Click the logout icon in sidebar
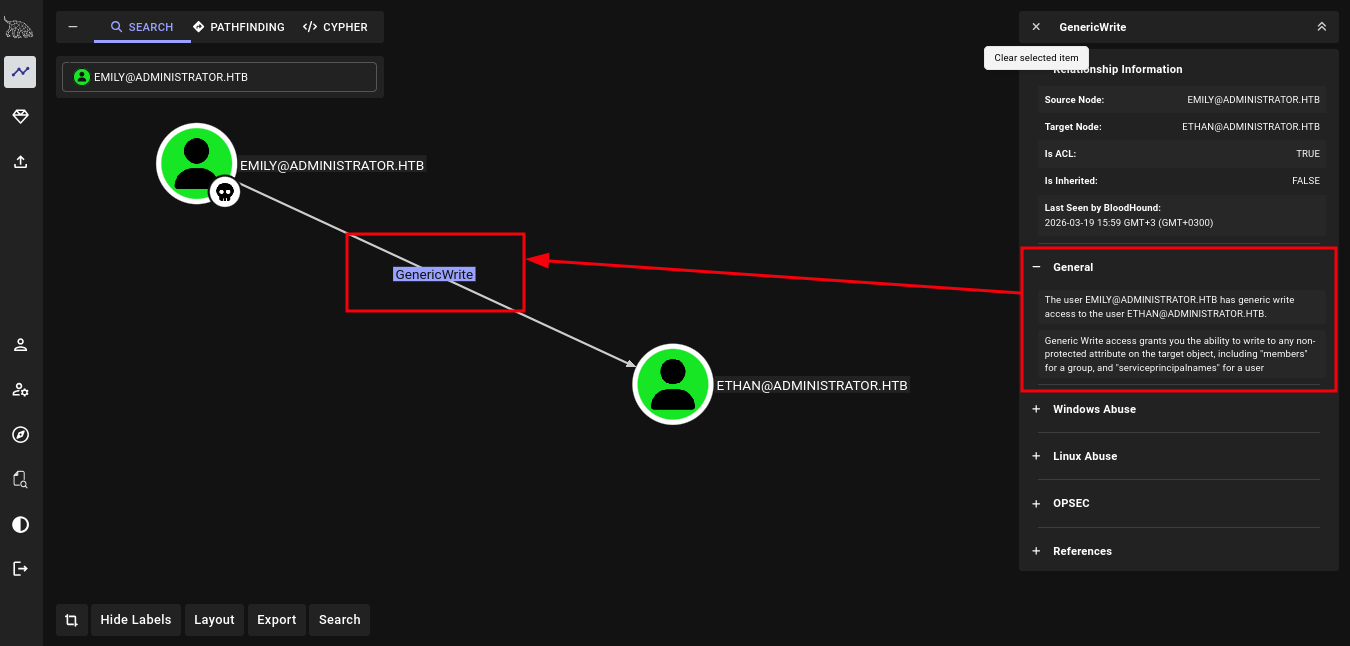The height and width of the screenshot is (646, 1350). pyautogui.click(x=20, y=568)
